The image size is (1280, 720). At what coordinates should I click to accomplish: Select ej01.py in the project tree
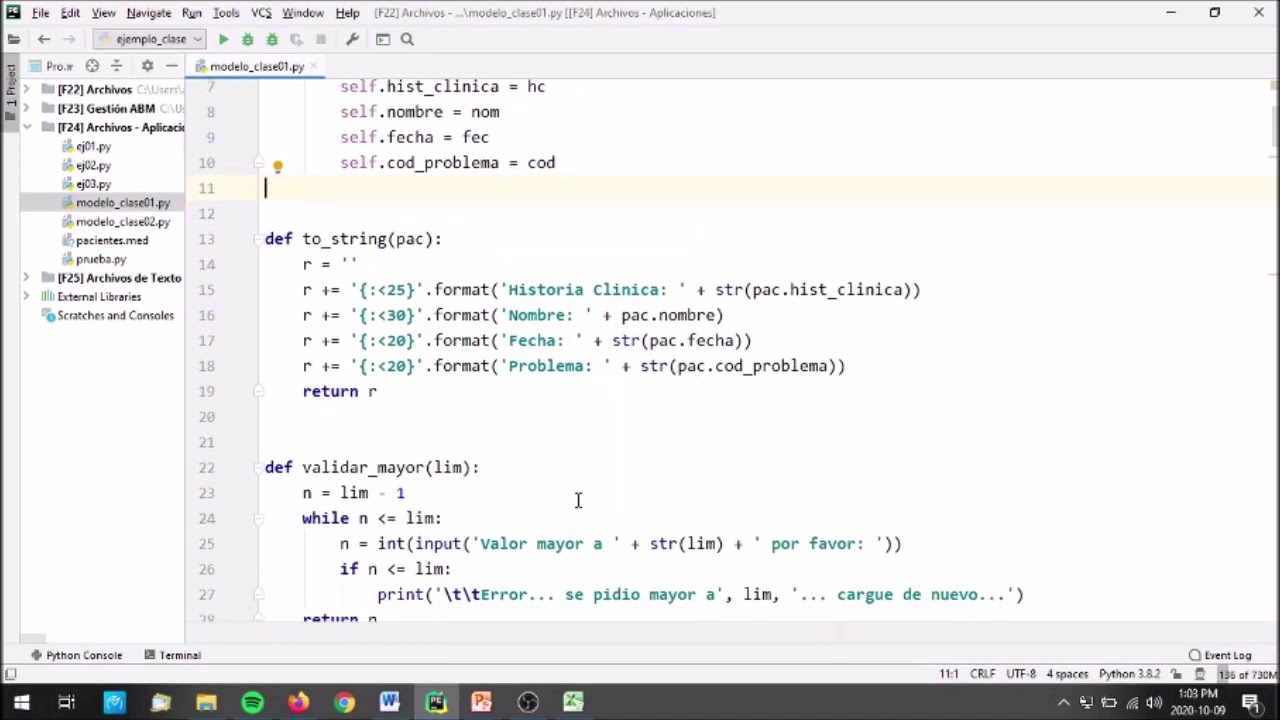93,146
